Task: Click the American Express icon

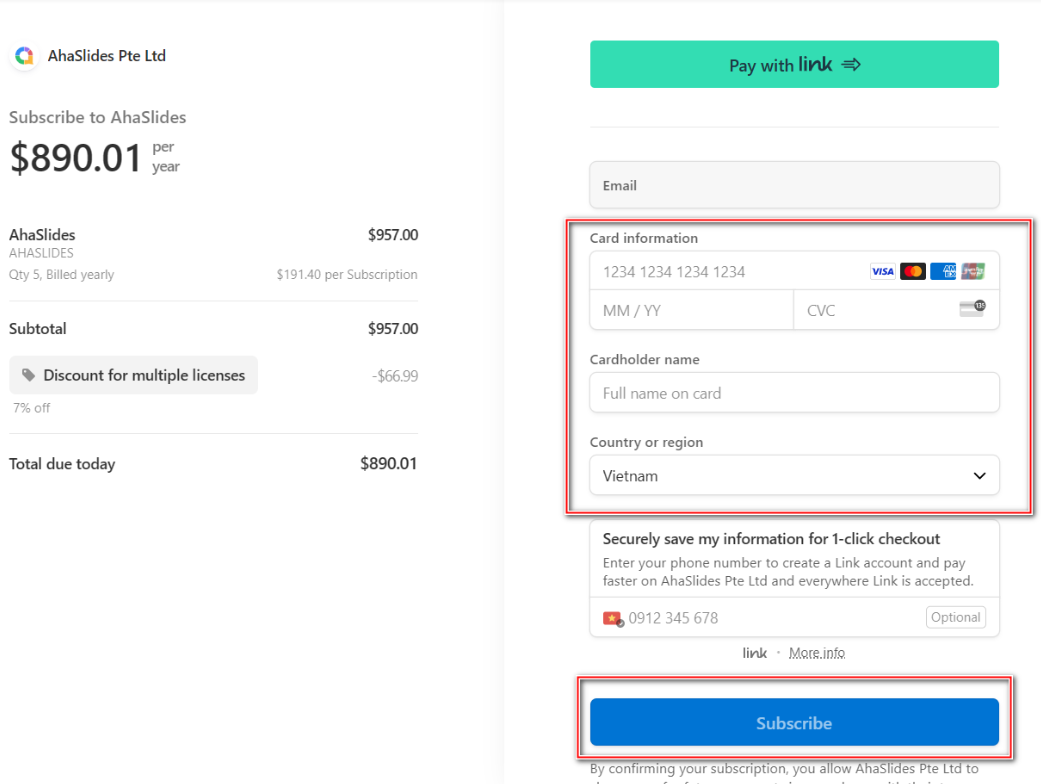Action: click(x=943, y=272)
